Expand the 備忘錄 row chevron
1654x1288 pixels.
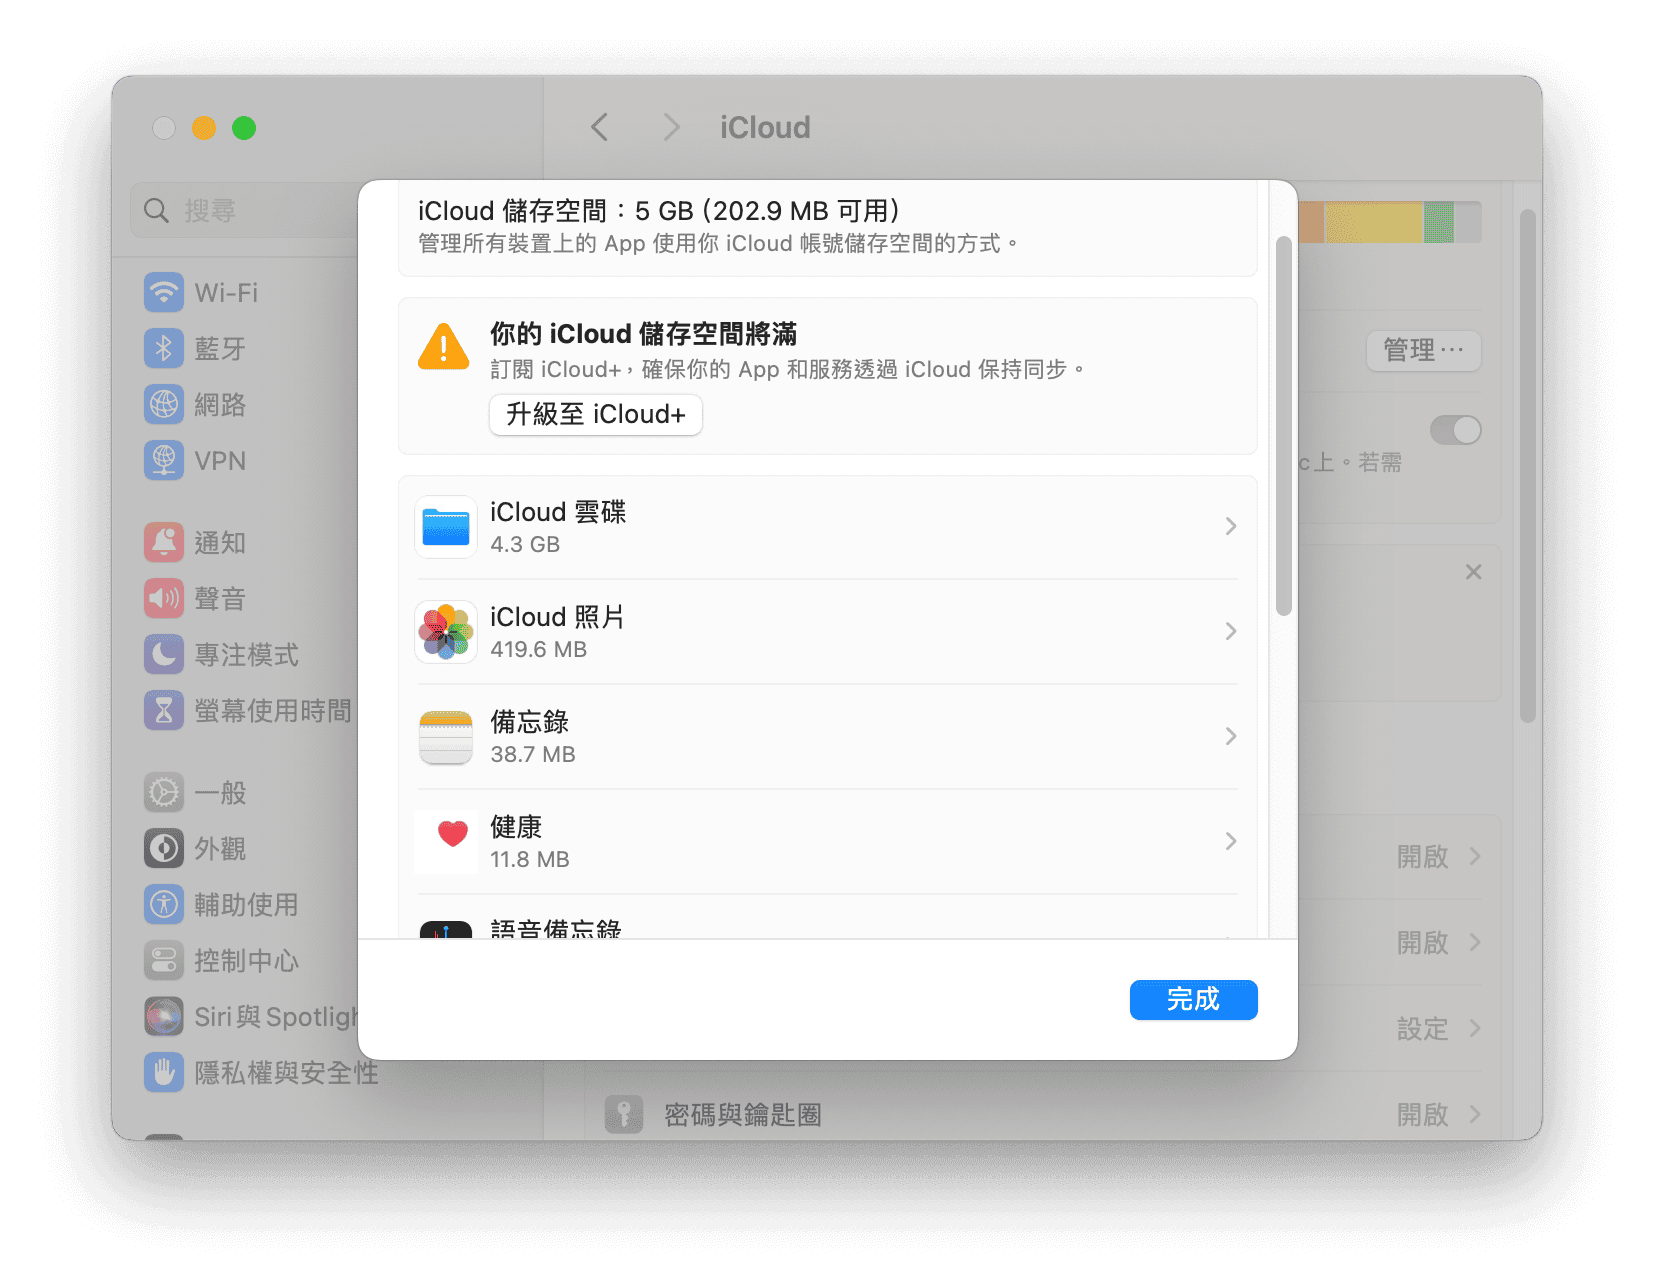tap(1231, 736)
